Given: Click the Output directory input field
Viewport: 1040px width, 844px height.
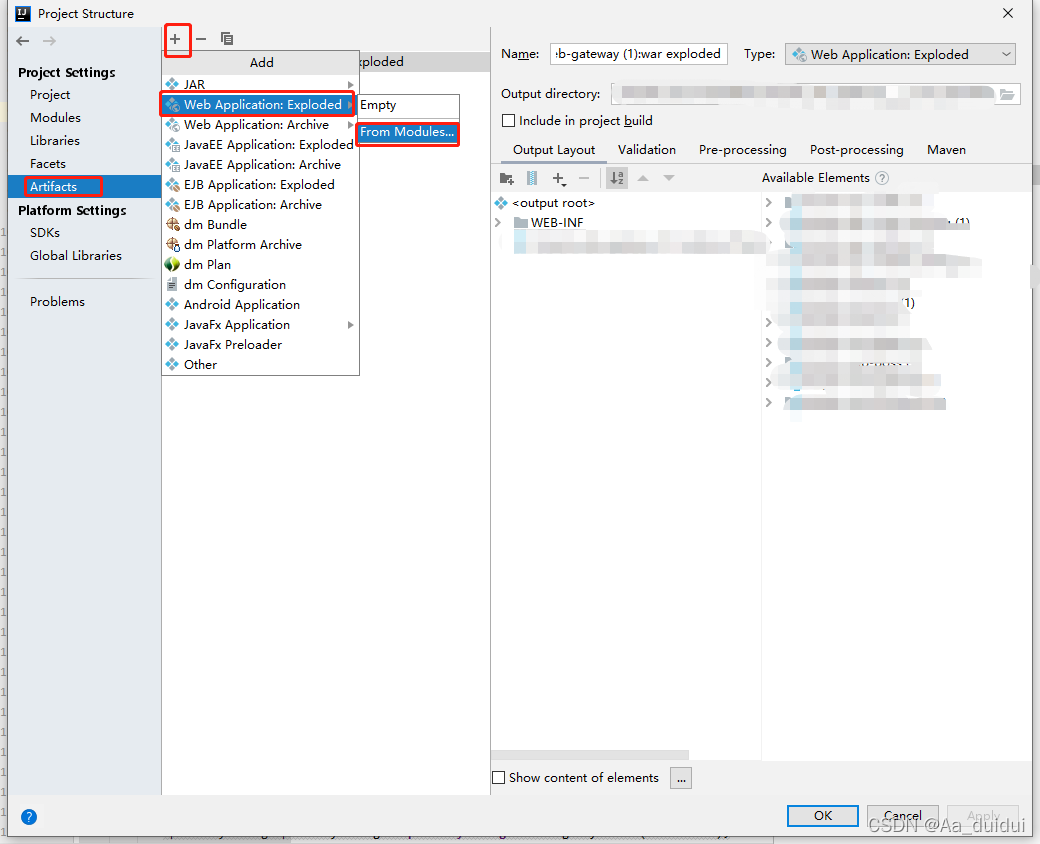Looking at the screenshot, I should (x=804, y=94).
